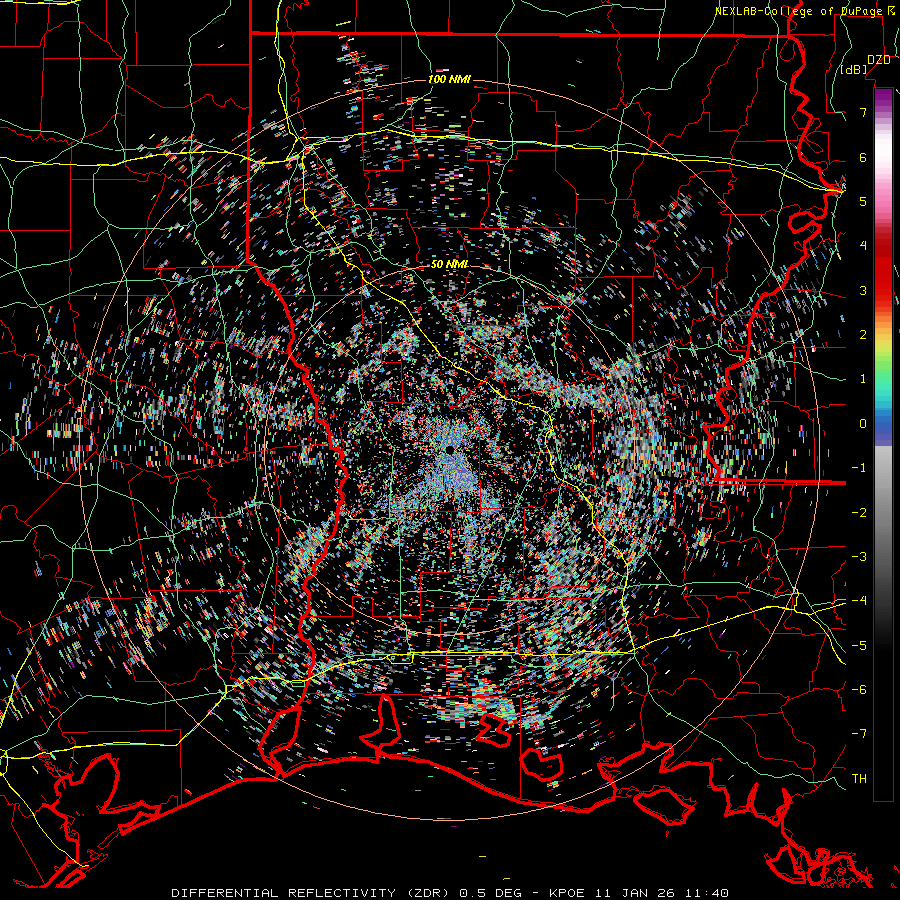Image resolution: width=900 pixels, height=900 pixels.
Task: Click the -1 value on the color scale
Action: pyautogui.click(x=859, y=468)
